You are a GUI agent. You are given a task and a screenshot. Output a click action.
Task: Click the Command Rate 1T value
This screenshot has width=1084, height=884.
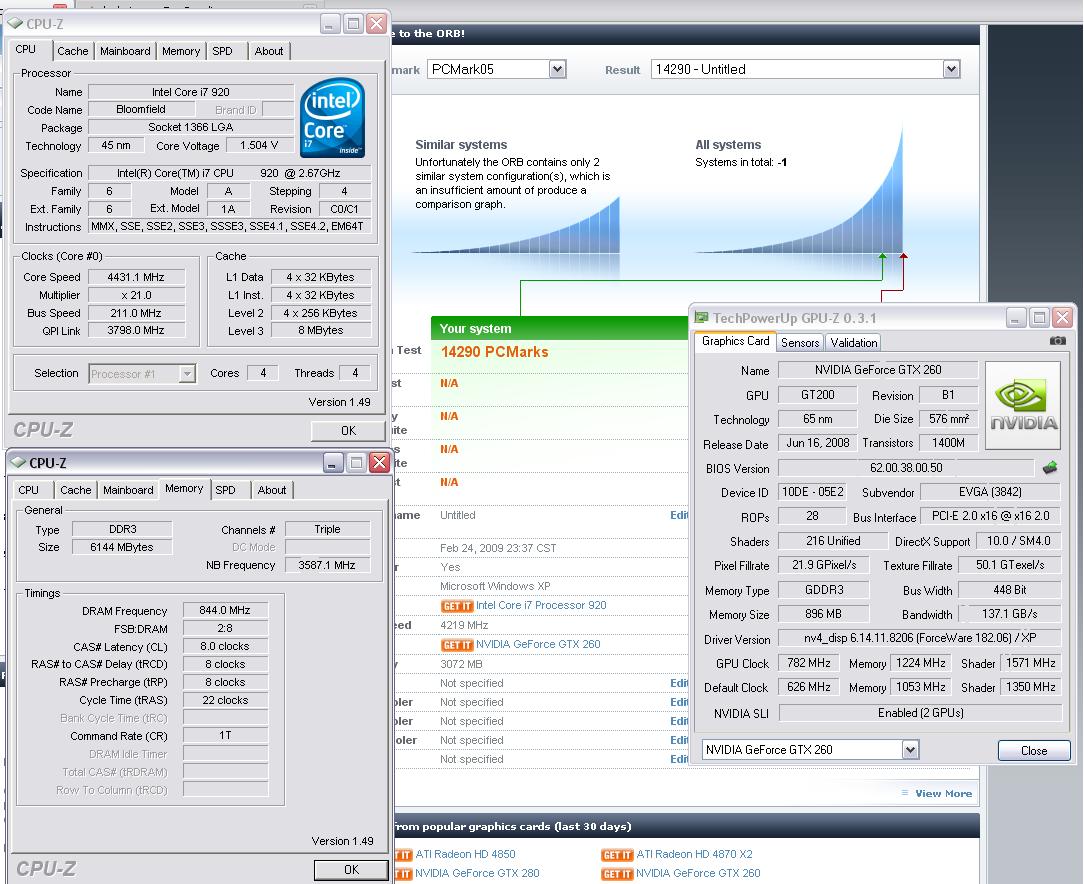click(x=225, y=735)
